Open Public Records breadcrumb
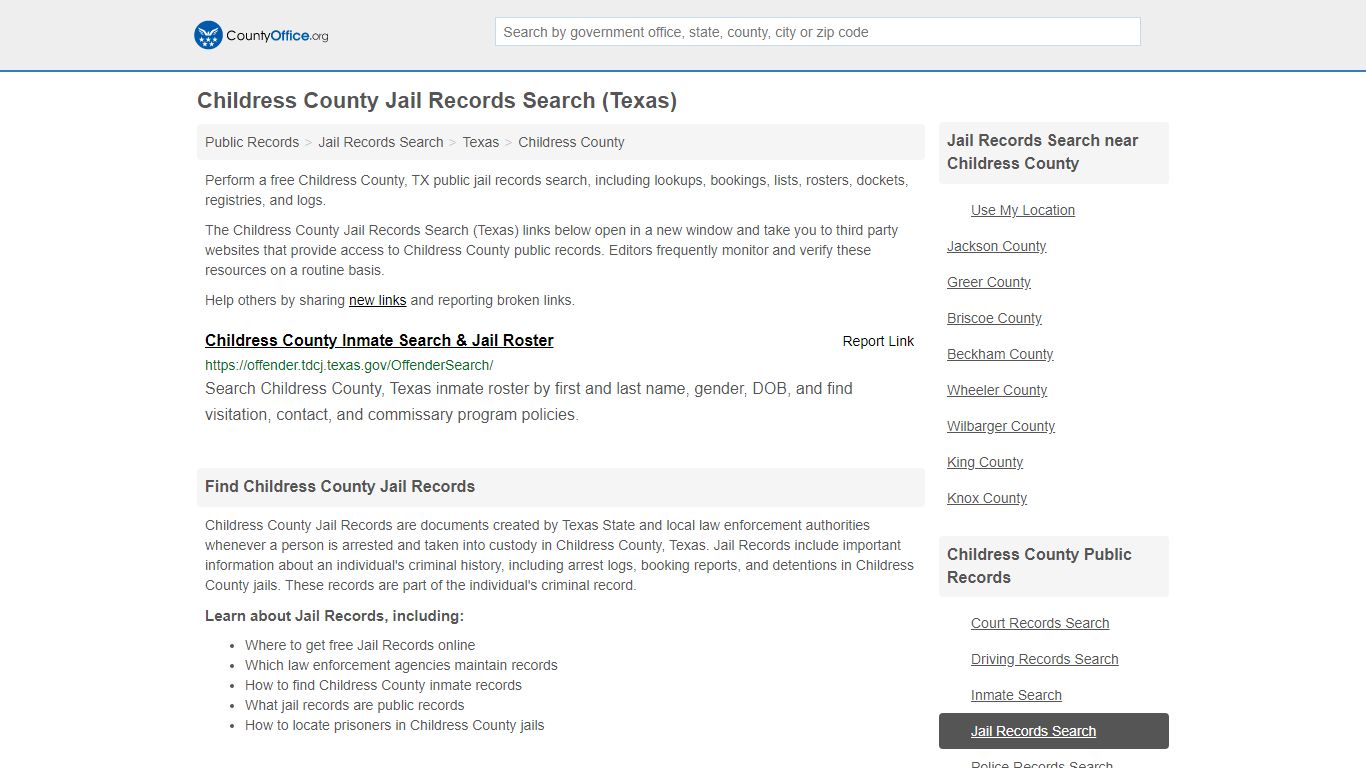 click(x=252, y=142)
